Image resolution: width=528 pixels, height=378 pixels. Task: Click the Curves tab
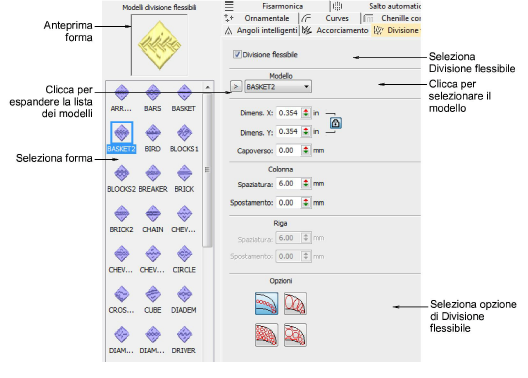330,18
